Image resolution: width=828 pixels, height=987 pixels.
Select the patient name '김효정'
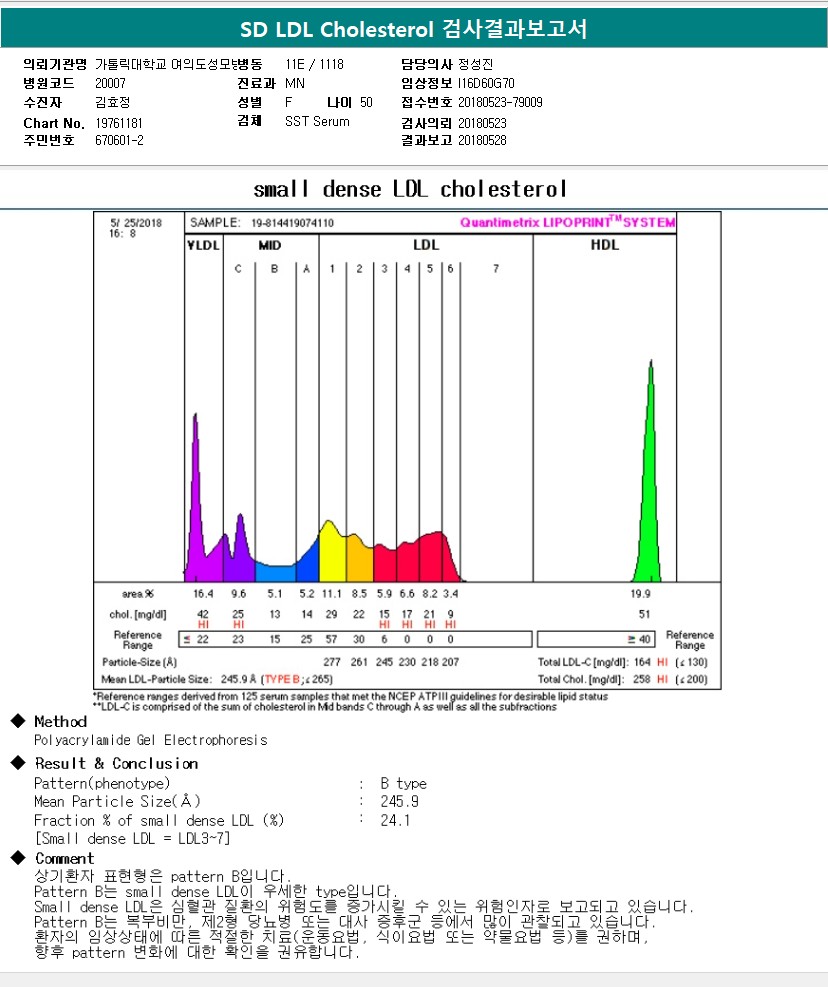coord(112,102)
